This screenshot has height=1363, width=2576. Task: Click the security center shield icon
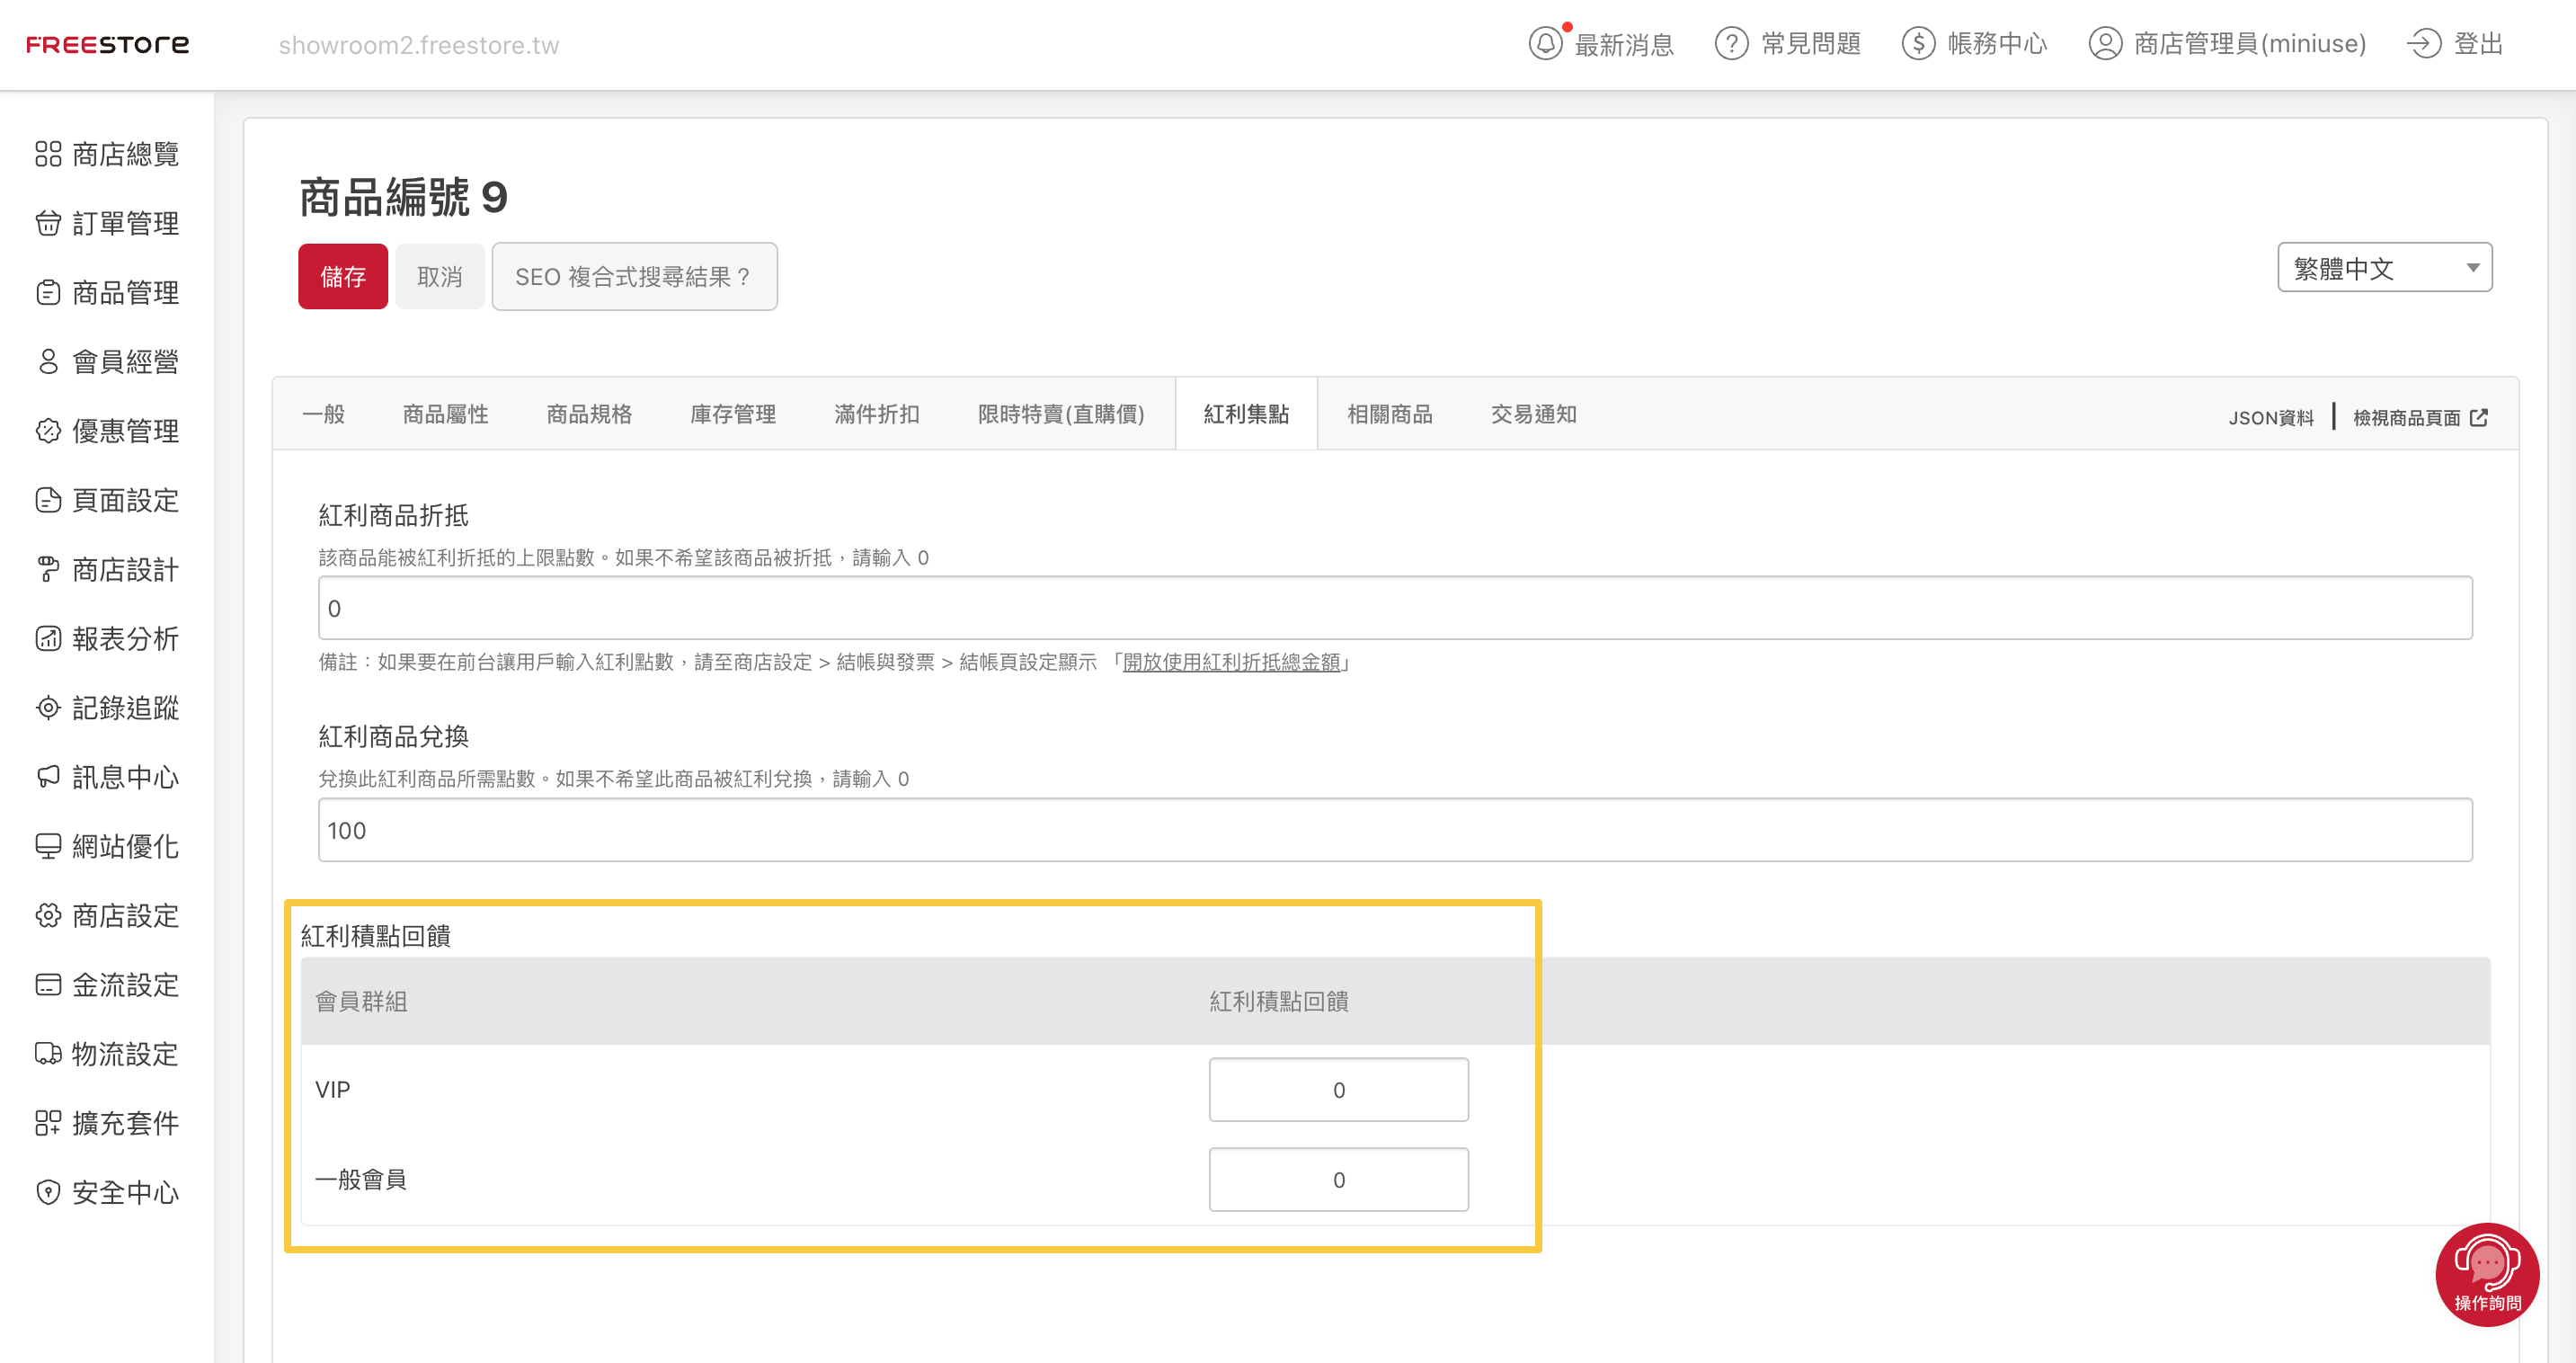point(48,1192)
